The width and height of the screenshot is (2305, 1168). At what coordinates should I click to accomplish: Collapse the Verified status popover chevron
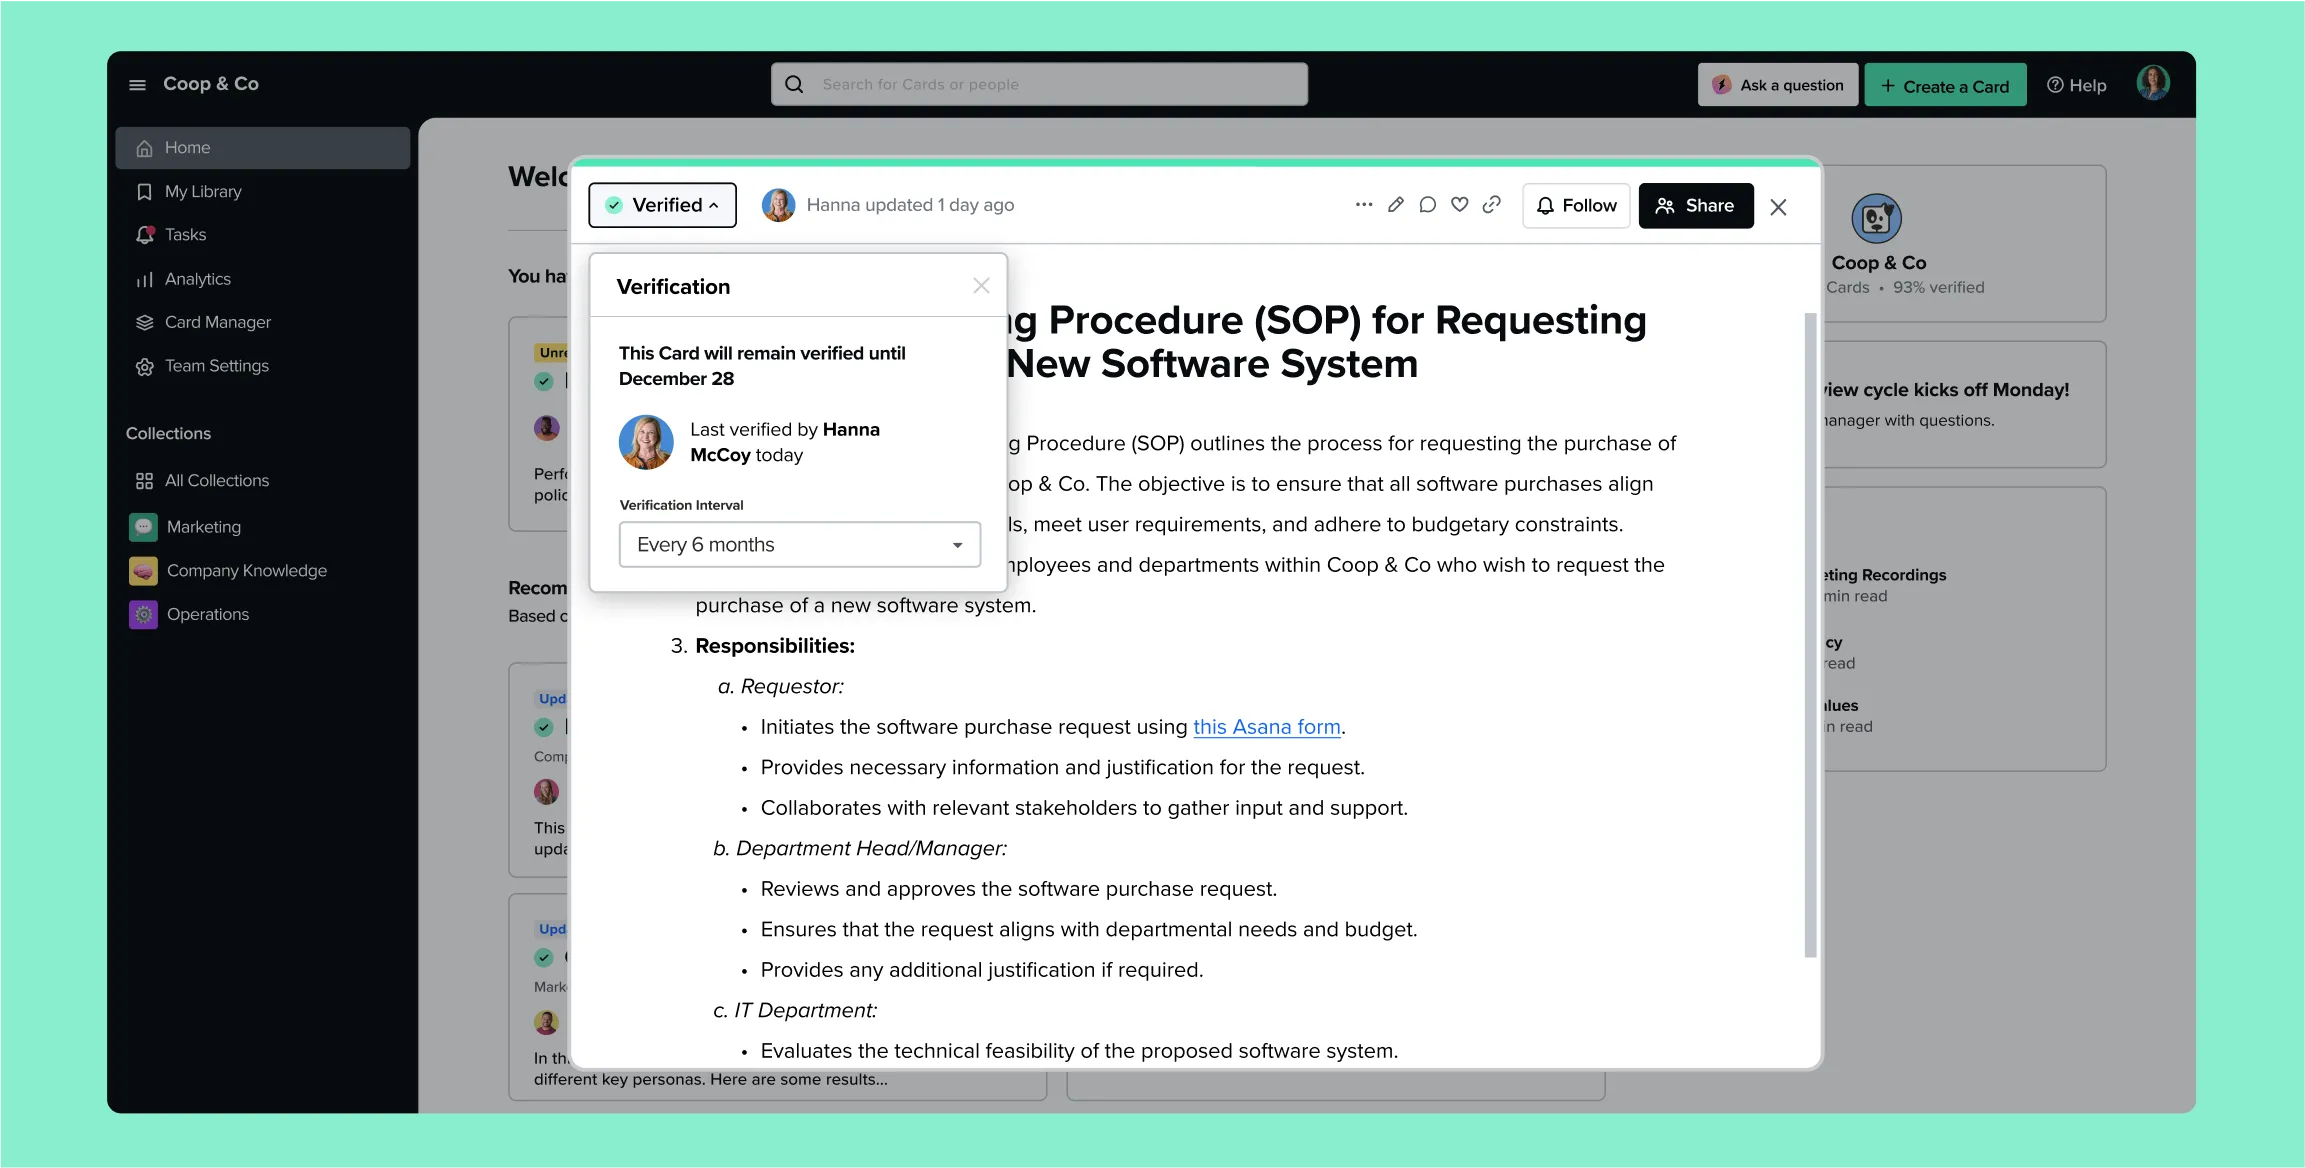click(x=714, y=205)
